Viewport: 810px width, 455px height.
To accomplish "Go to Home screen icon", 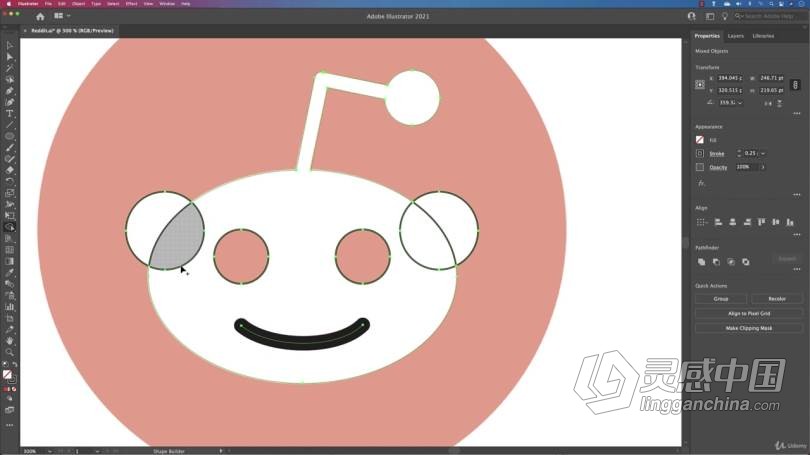I will pyautogui.click(x=40, y=17).
